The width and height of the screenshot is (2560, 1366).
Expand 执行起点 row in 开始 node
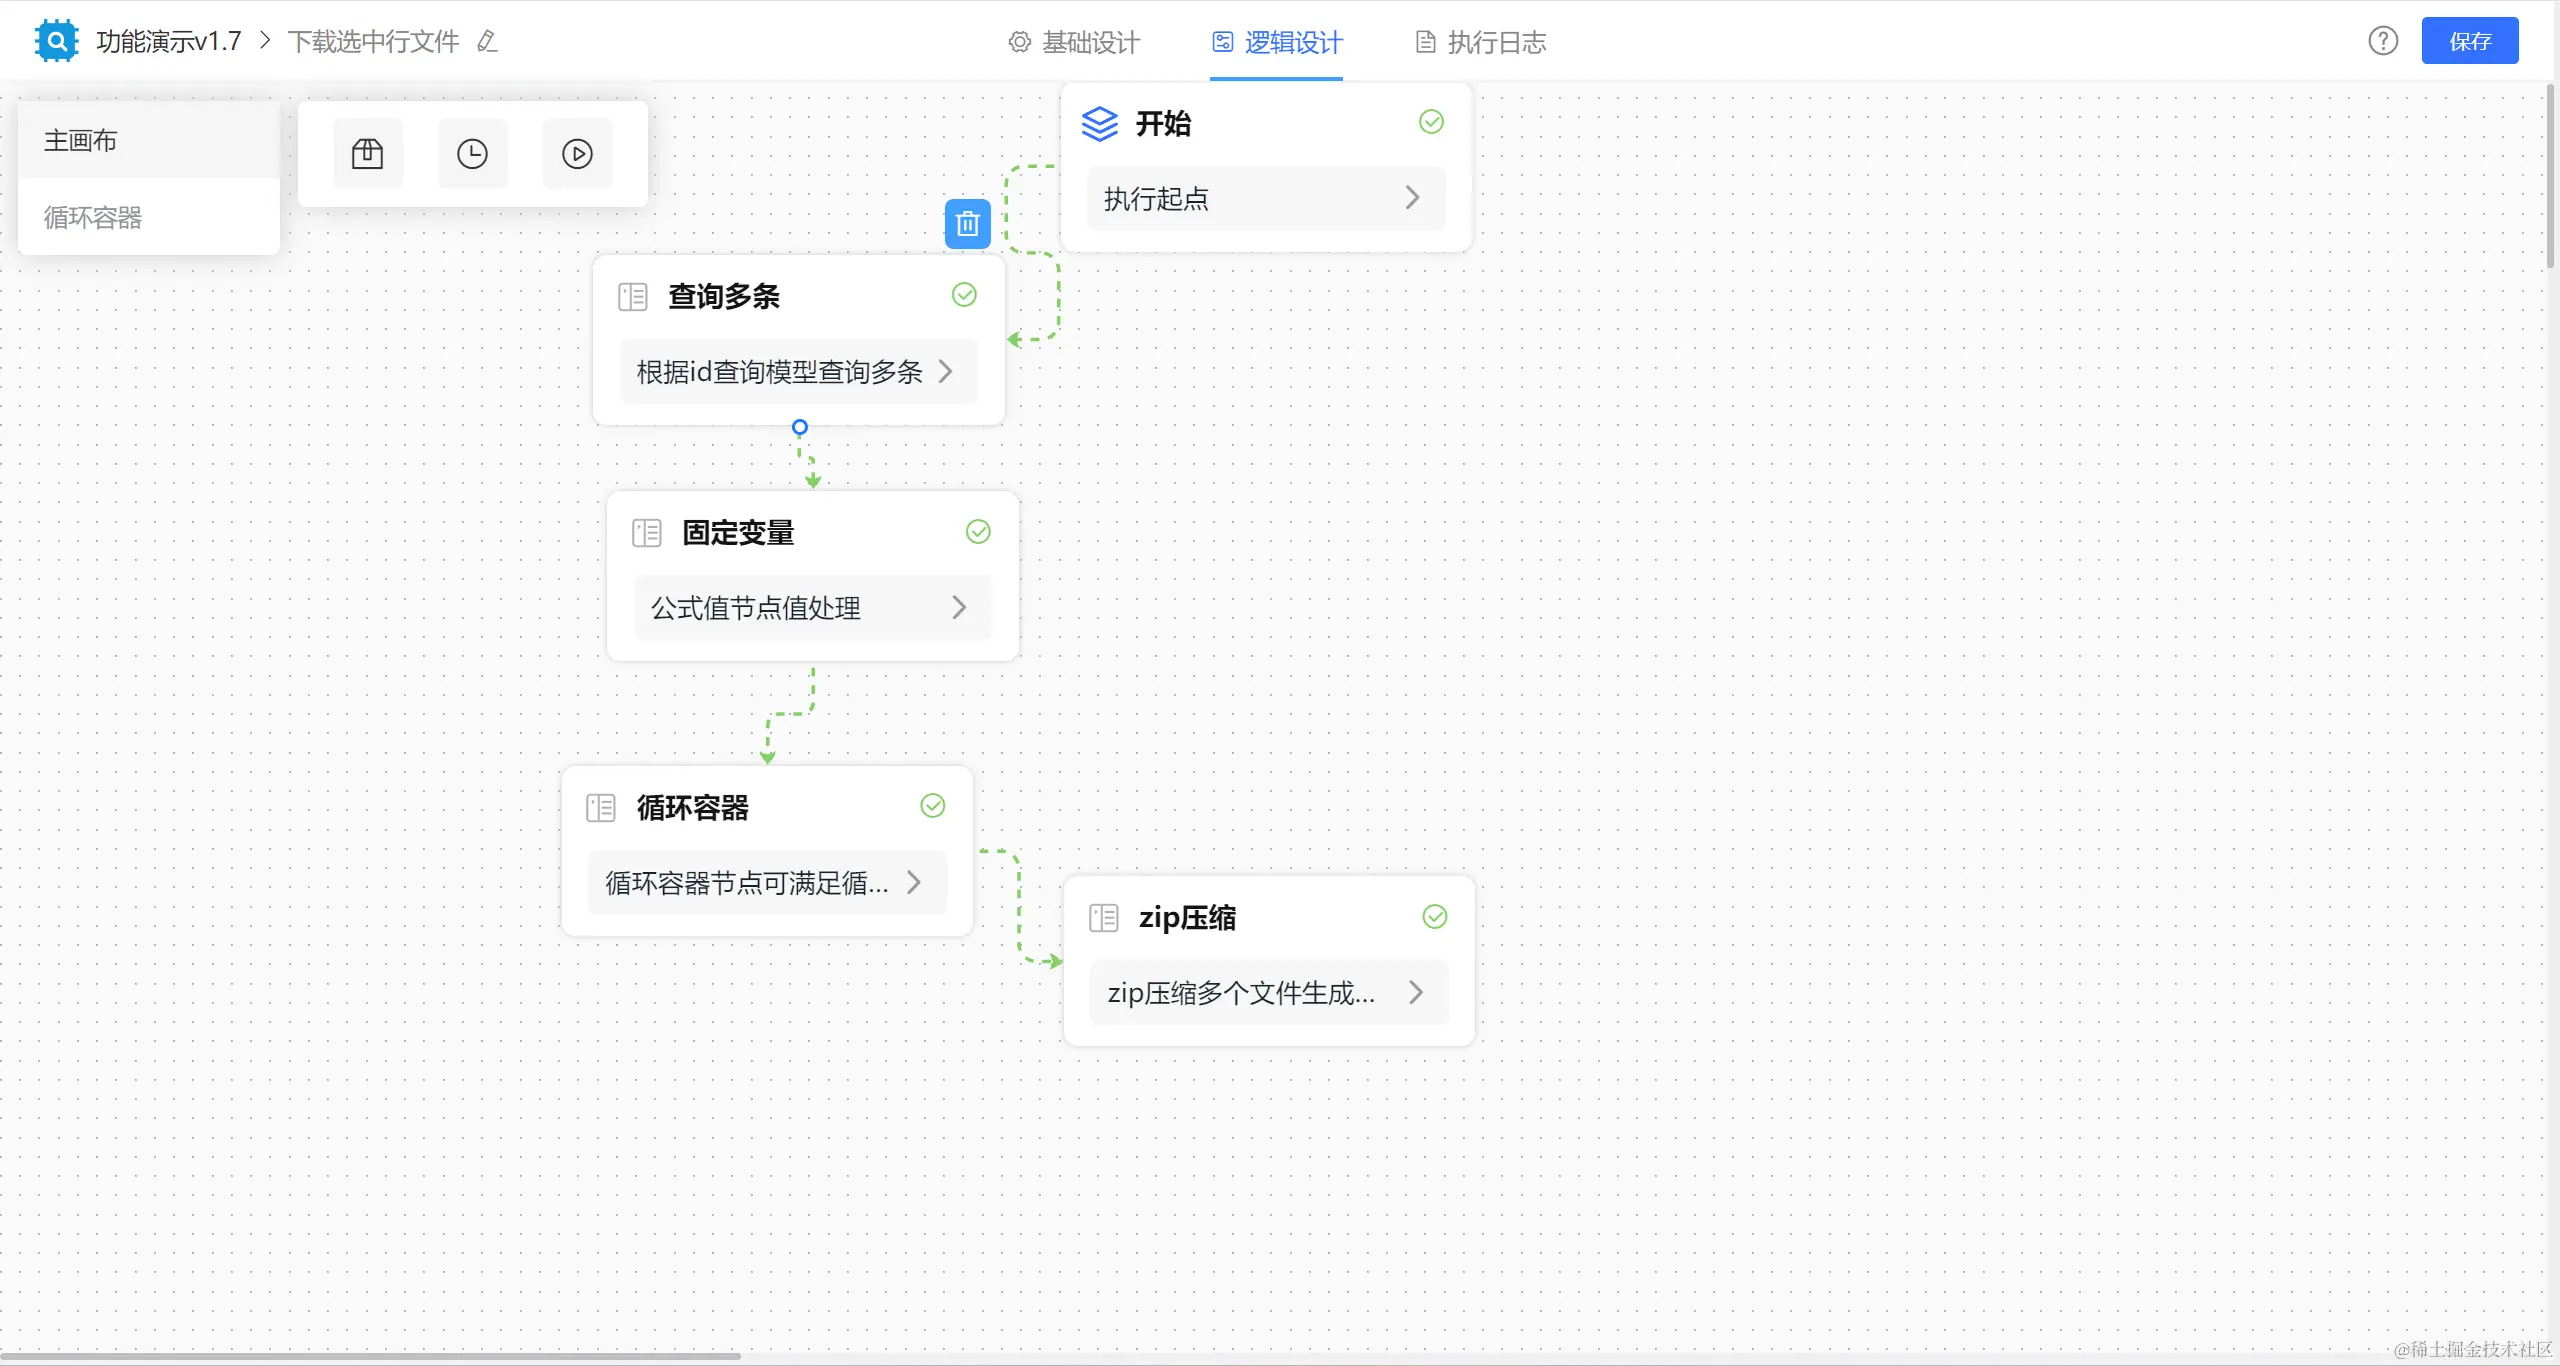tap(1412, 198)
